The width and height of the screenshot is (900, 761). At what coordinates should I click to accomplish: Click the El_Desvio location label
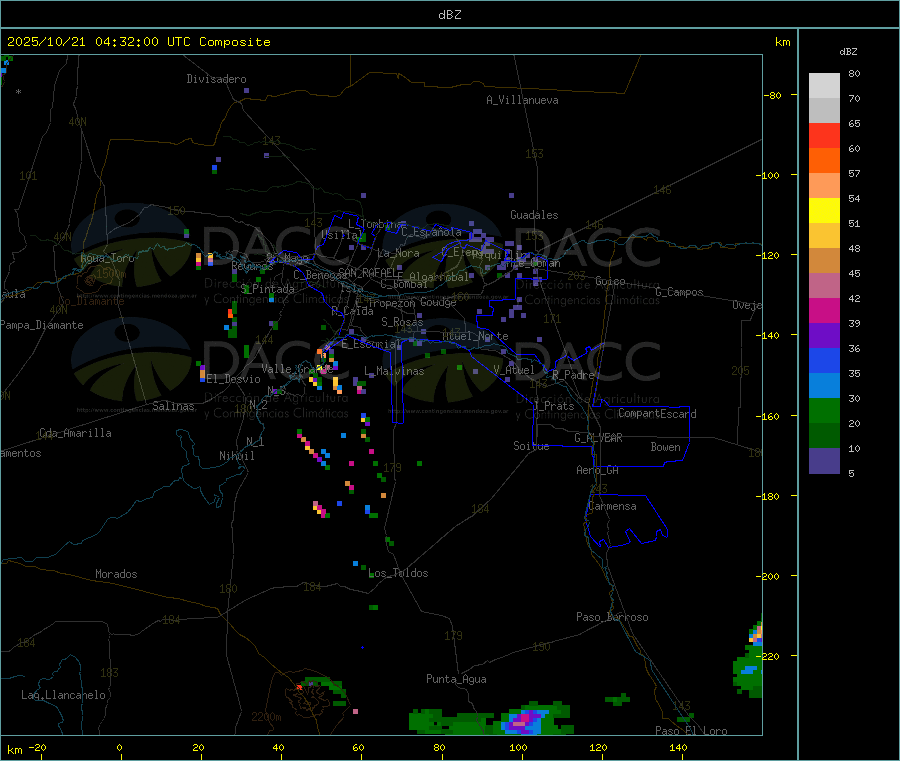234,379
